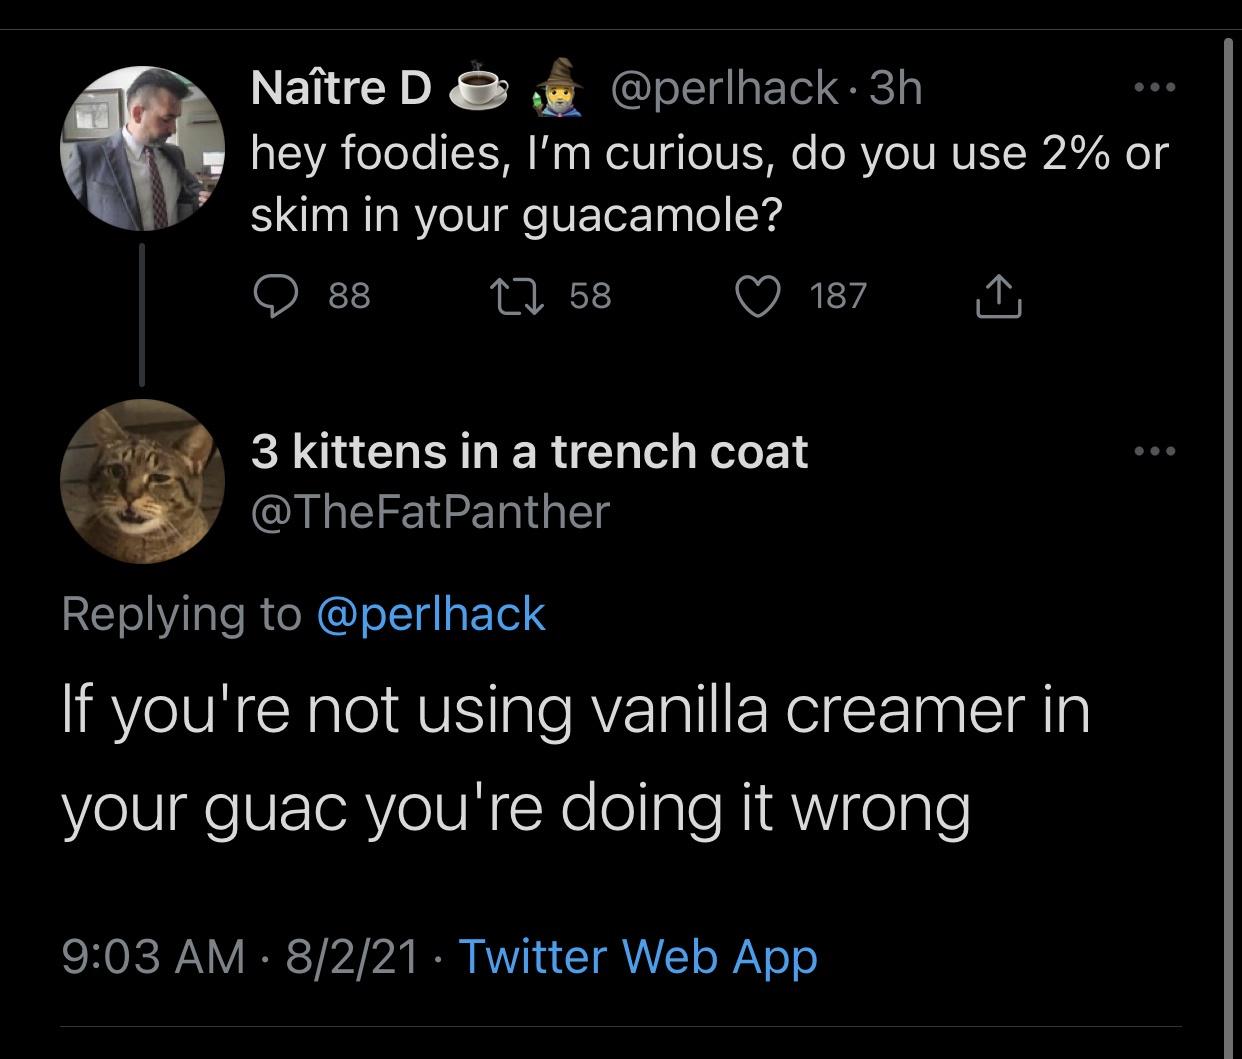Click the Naître D display name
The width and height of the screenshot is (1242, 1059).
(340, 89)
